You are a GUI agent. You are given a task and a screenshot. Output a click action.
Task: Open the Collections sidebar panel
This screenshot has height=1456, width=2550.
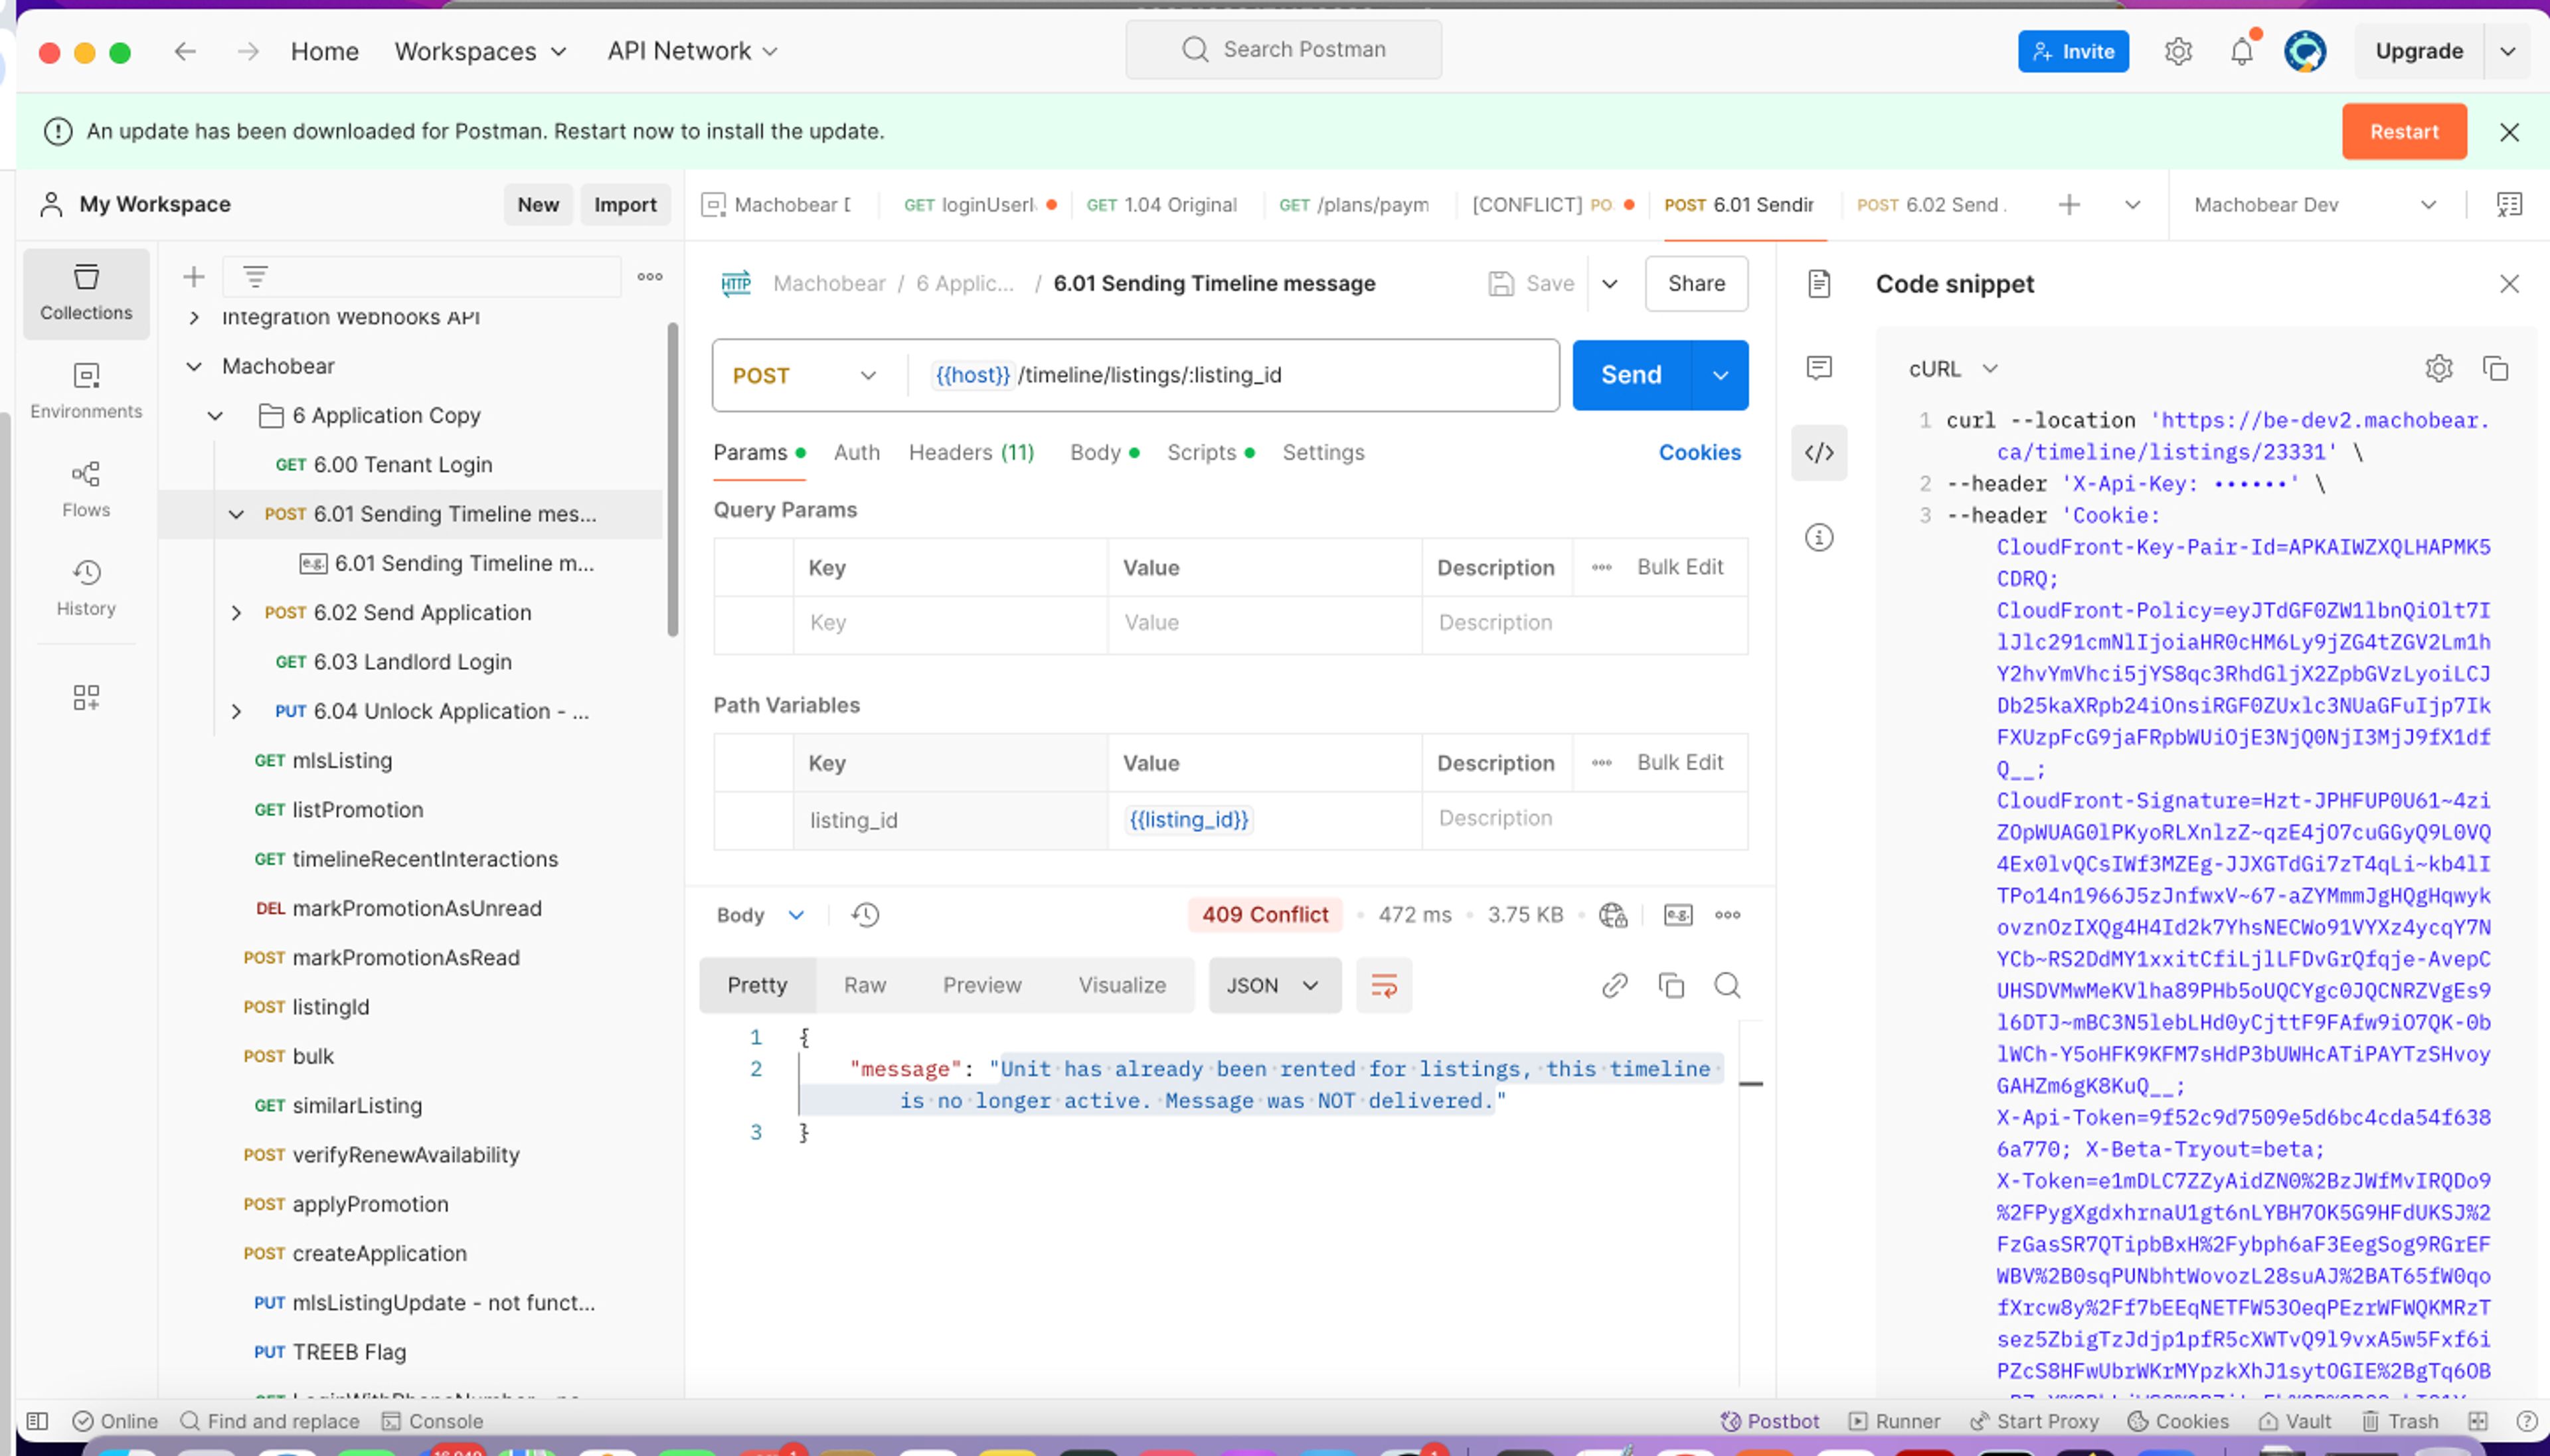point(86,291)
